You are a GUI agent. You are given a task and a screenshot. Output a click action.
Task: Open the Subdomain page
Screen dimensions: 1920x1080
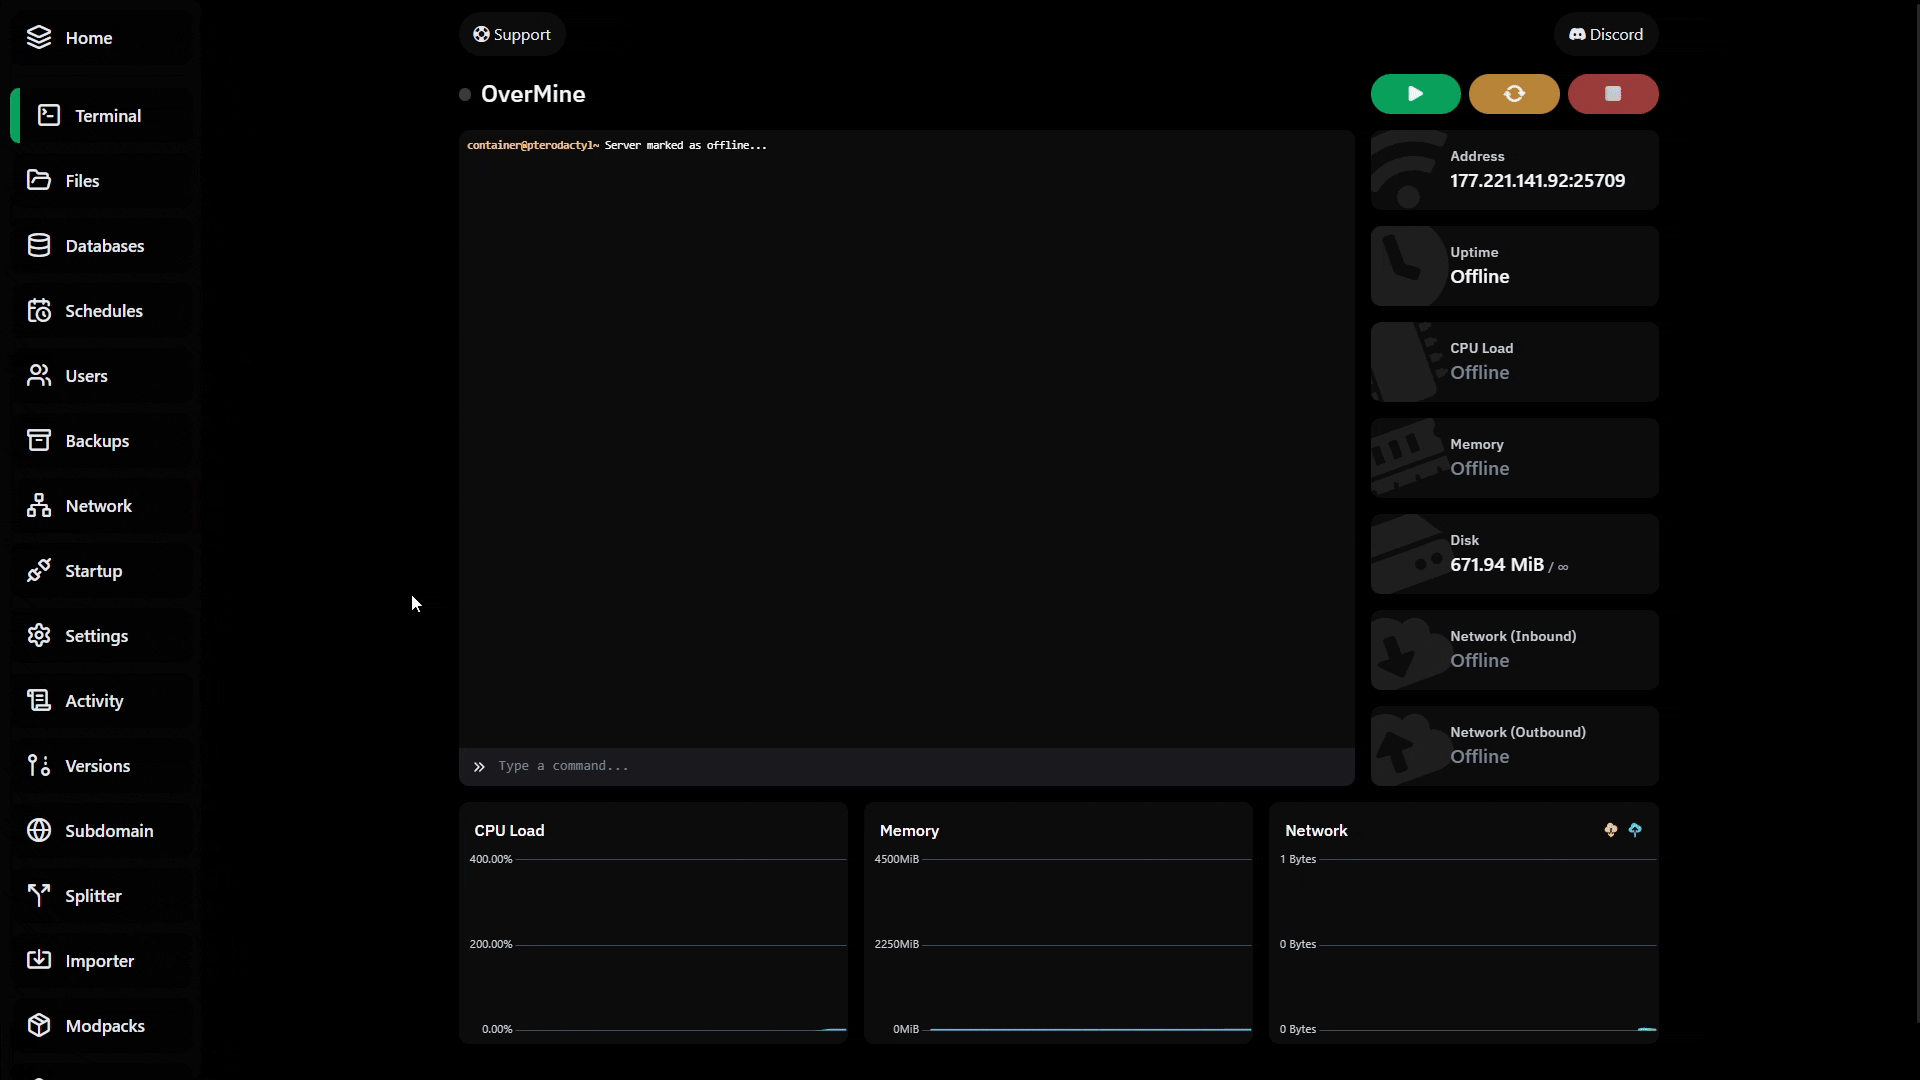[x=108, y=831]
